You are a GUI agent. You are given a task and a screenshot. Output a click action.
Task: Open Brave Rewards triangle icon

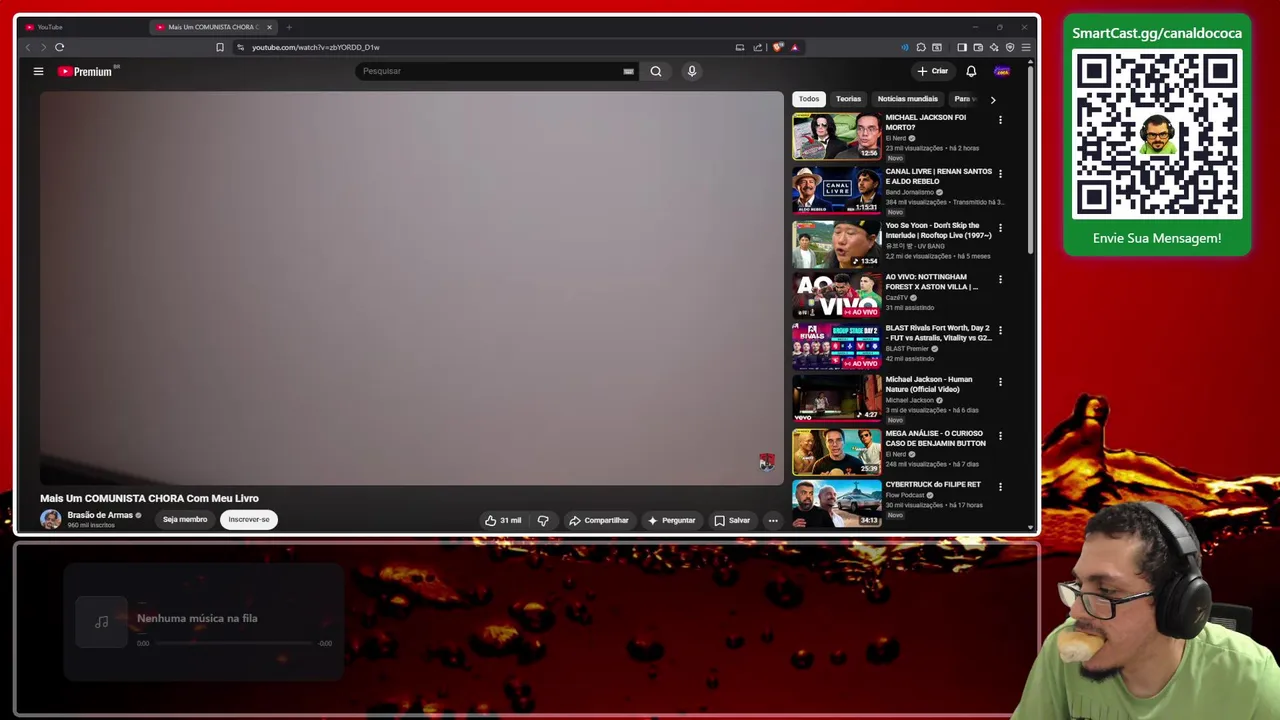[x=794, y=47]
